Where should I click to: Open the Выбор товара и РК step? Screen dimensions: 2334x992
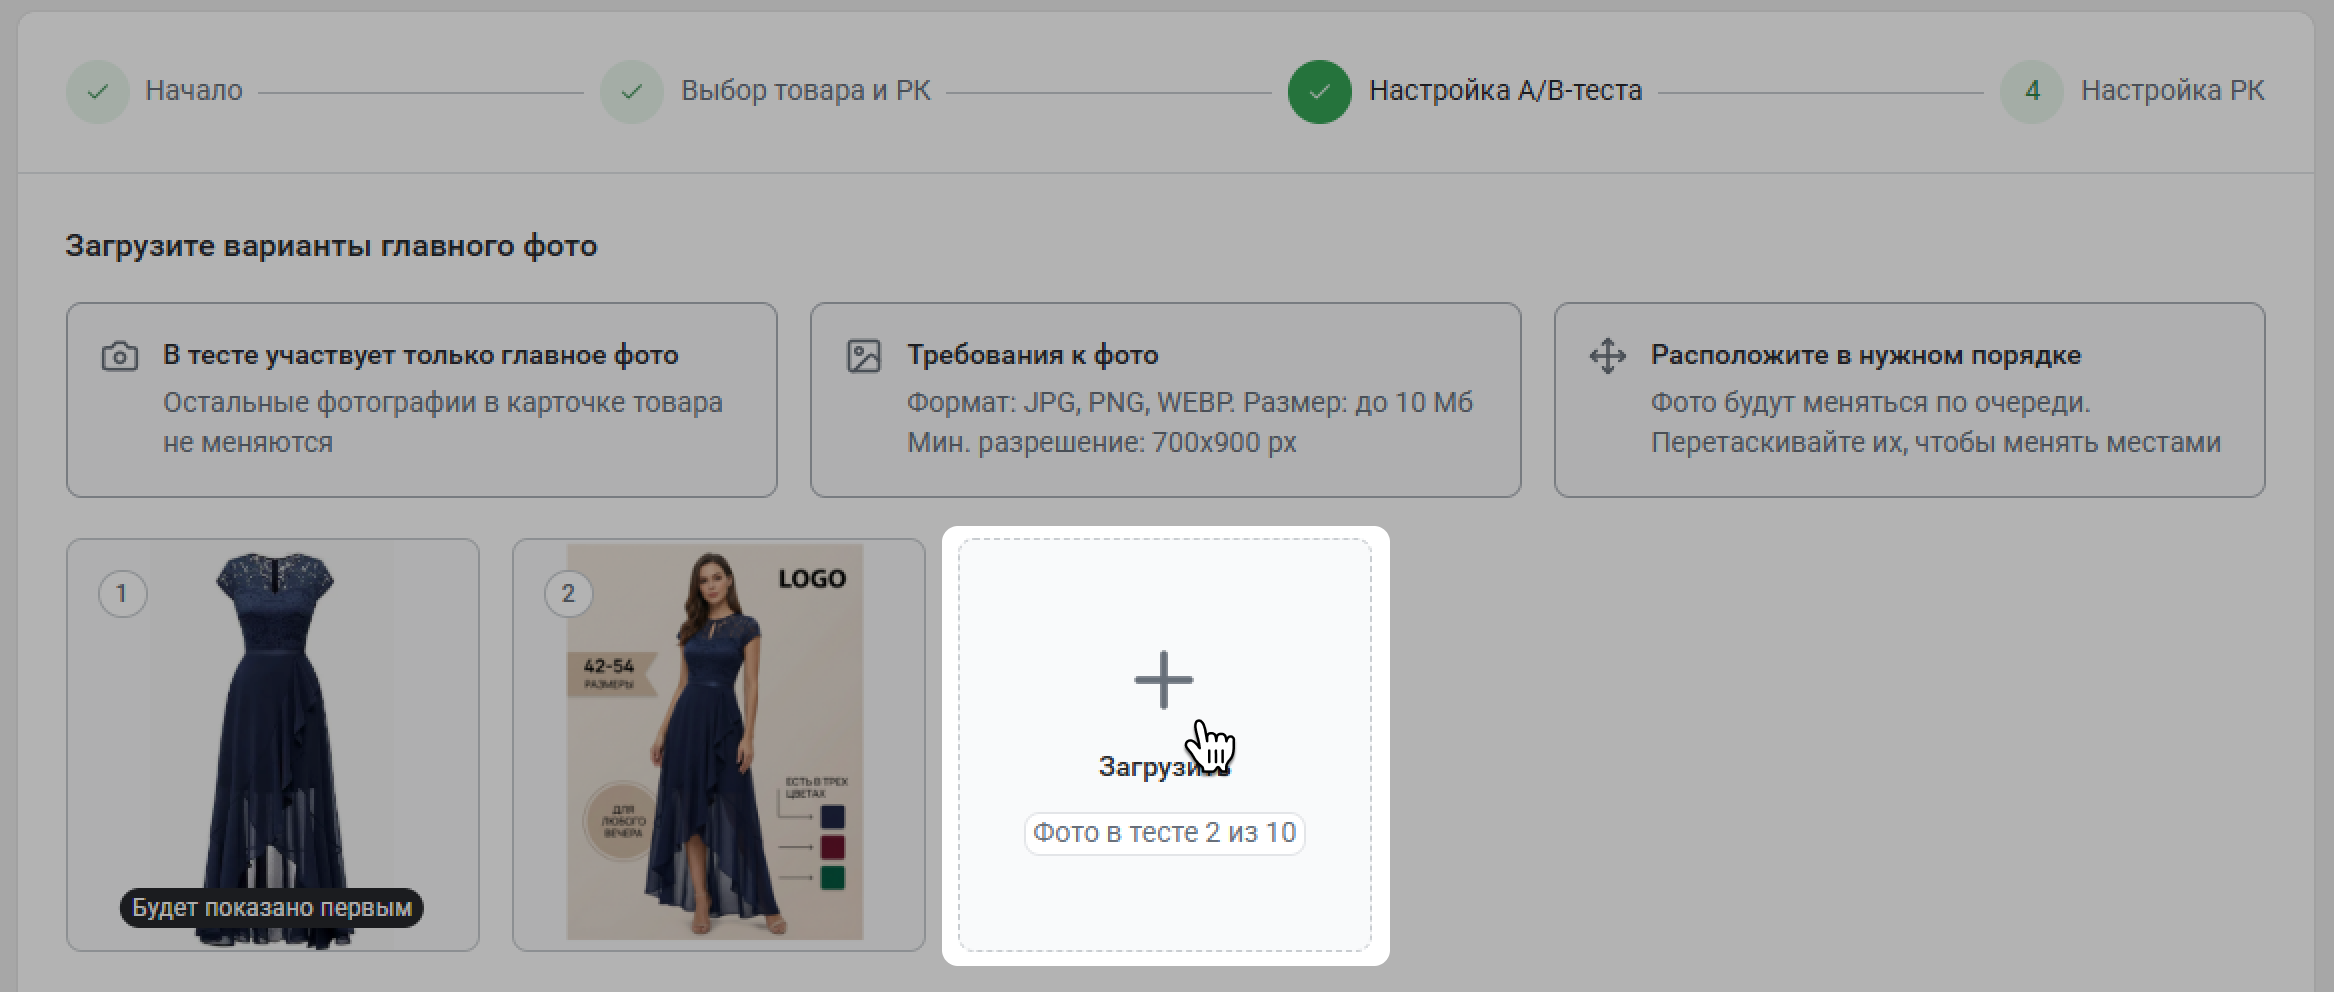805,91
